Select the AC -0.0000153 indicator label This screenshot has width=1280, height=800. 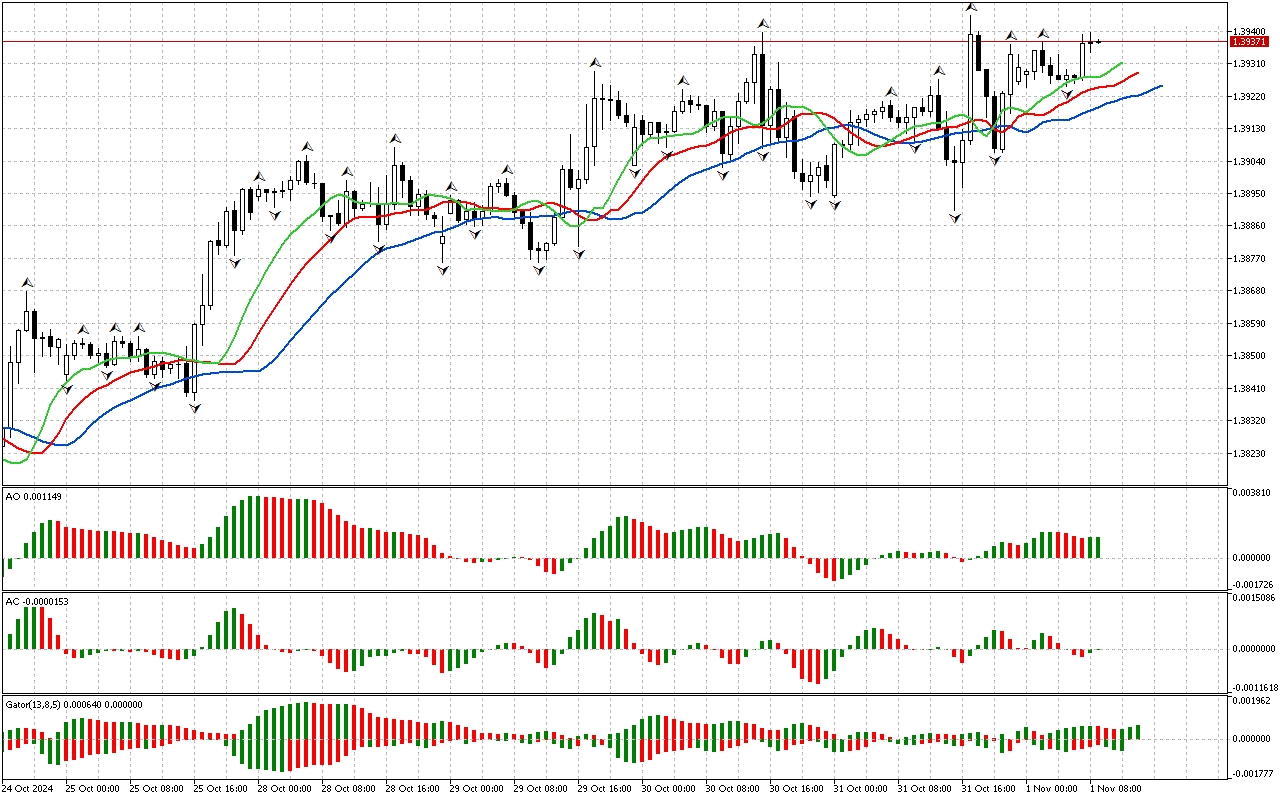point(37,601)
